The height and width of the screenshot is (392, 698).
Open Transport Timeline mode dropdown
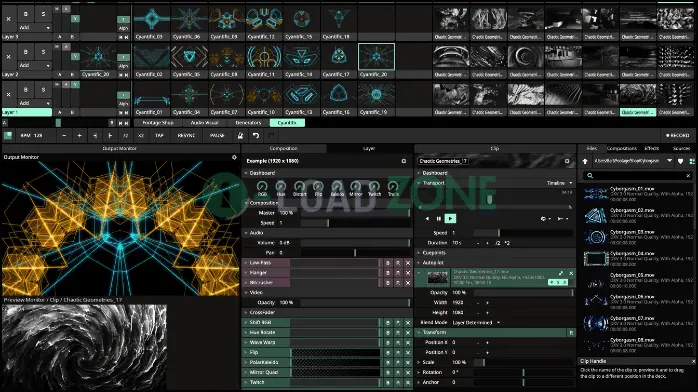560,183
